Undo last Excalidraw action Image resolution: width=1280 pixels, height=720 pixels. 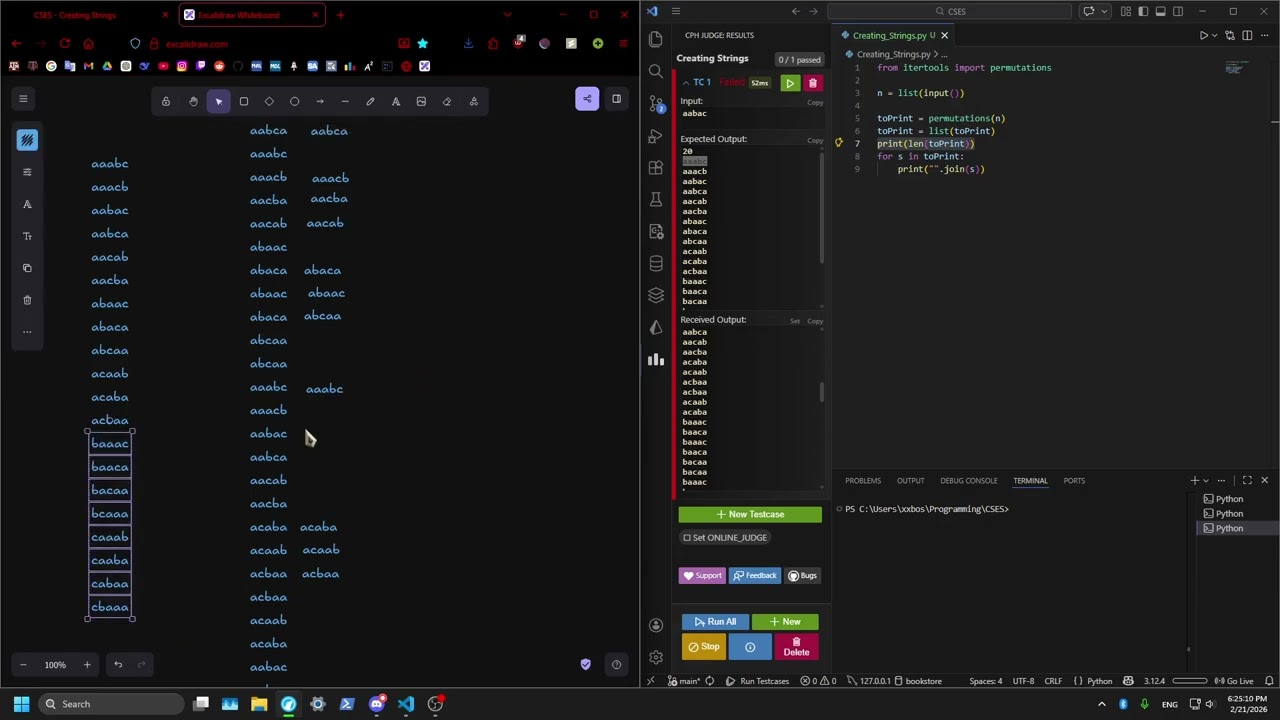118,665
